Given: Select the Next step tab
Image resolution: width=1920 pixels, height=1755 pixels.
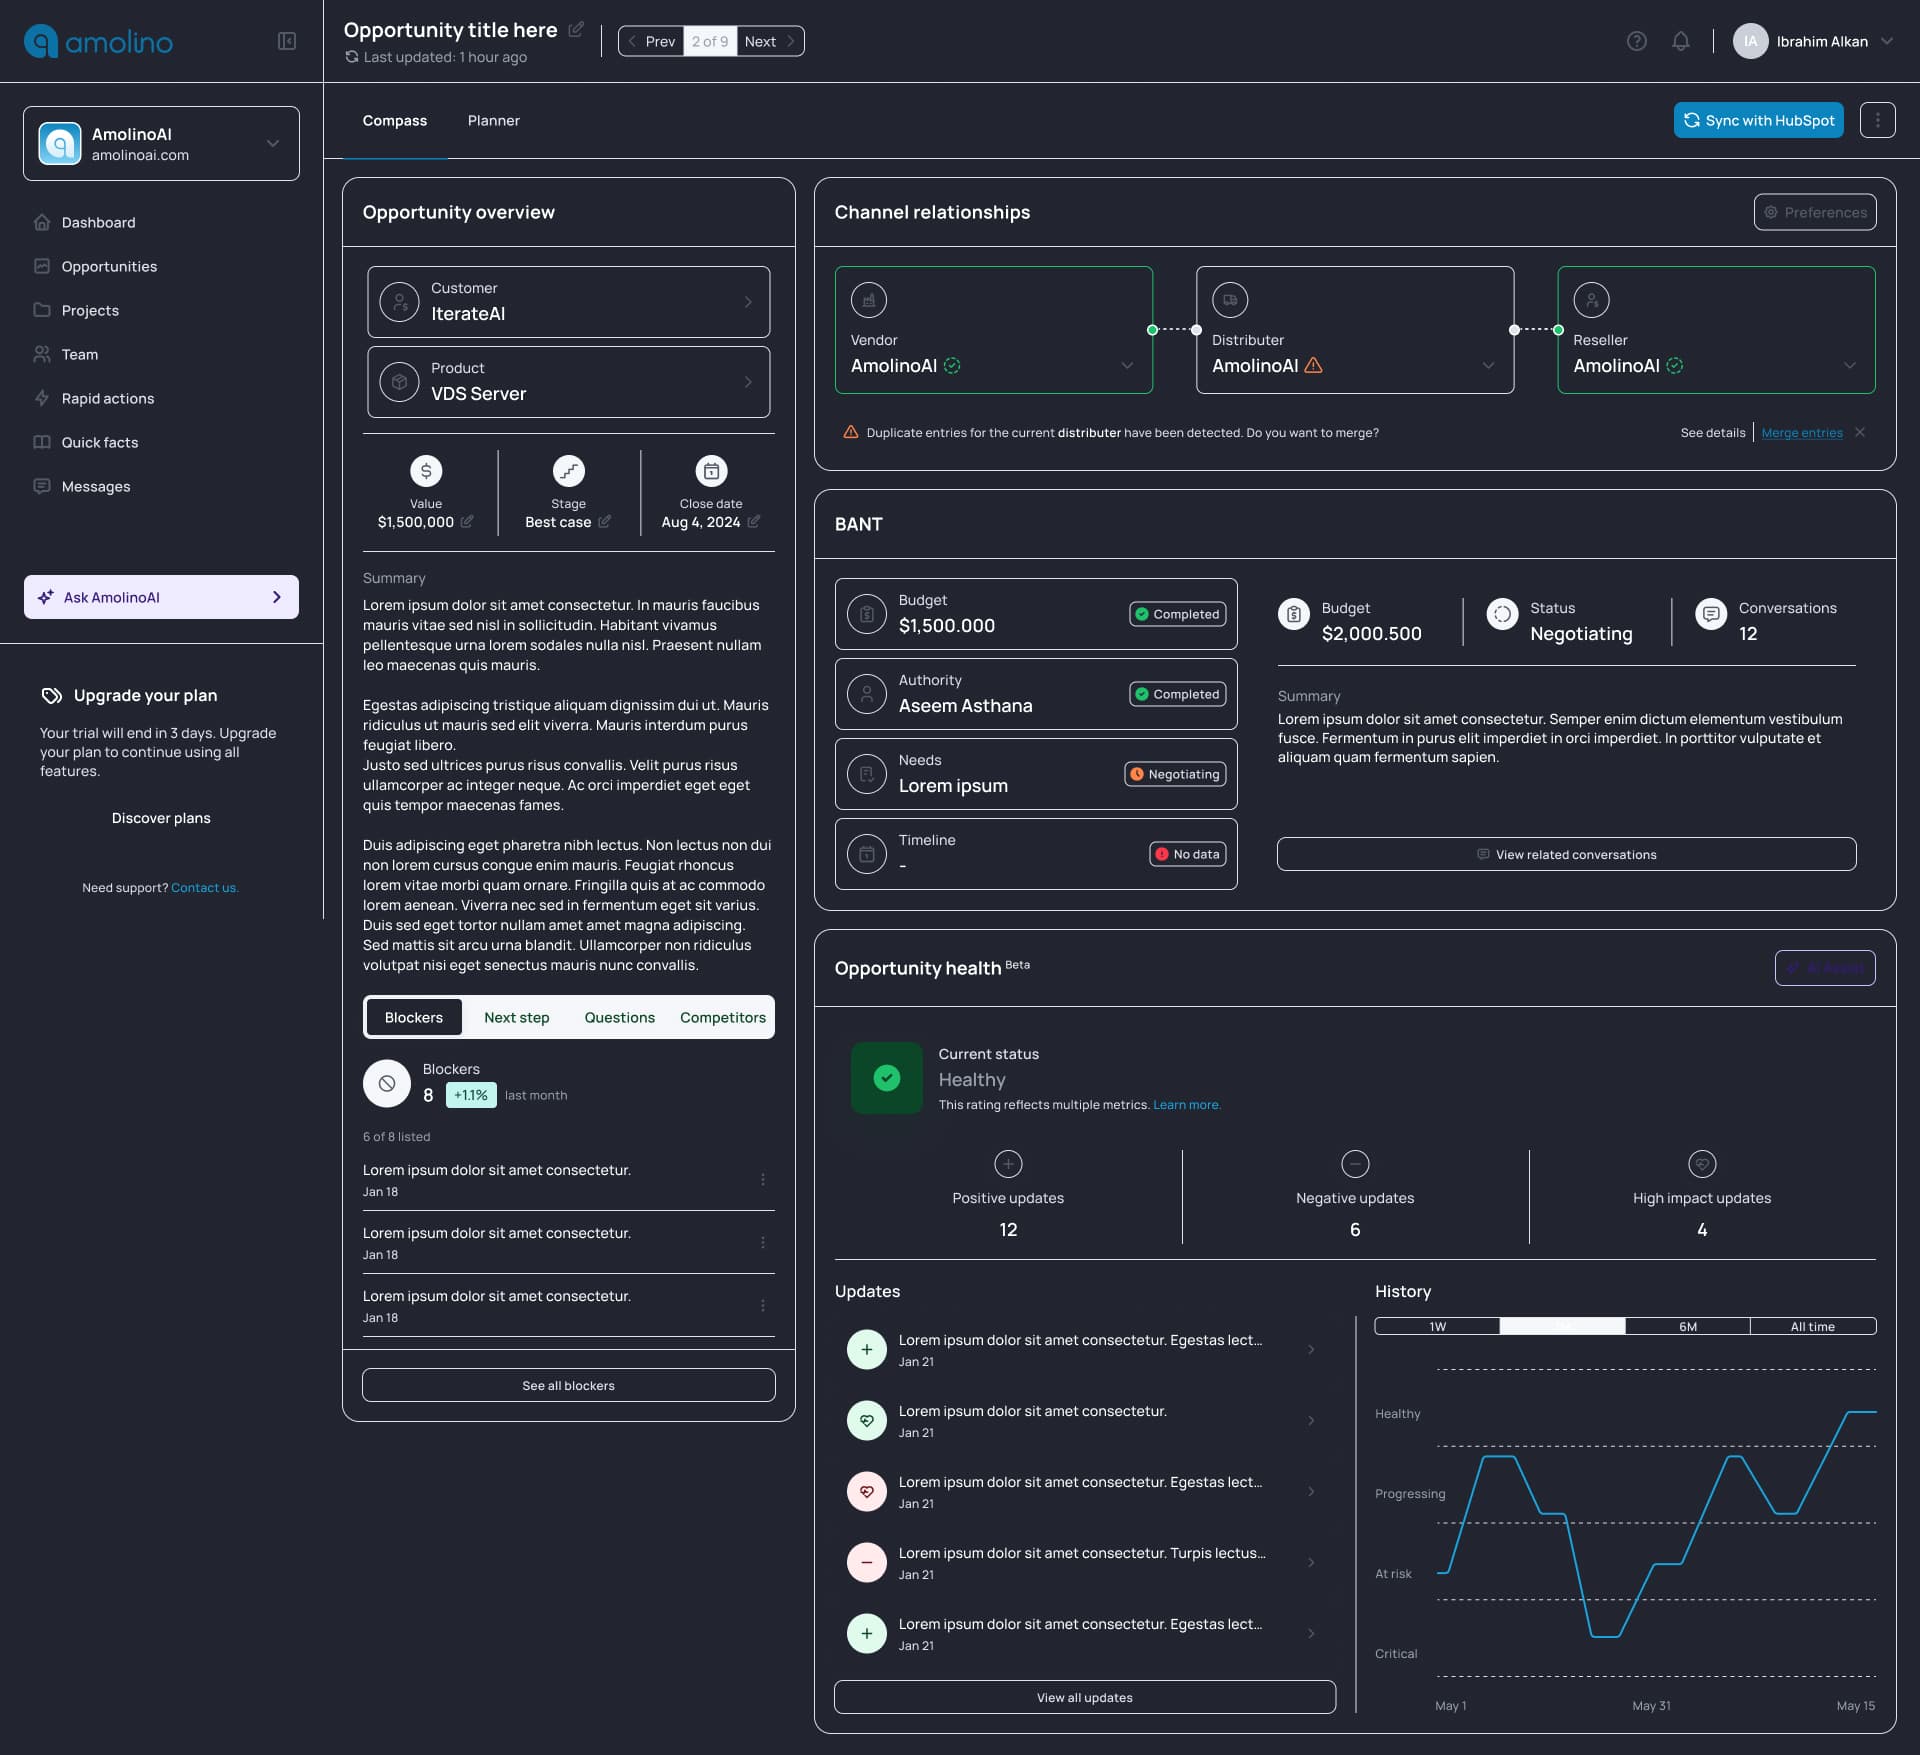Looking at the screenshot, I should (517, 1017).
